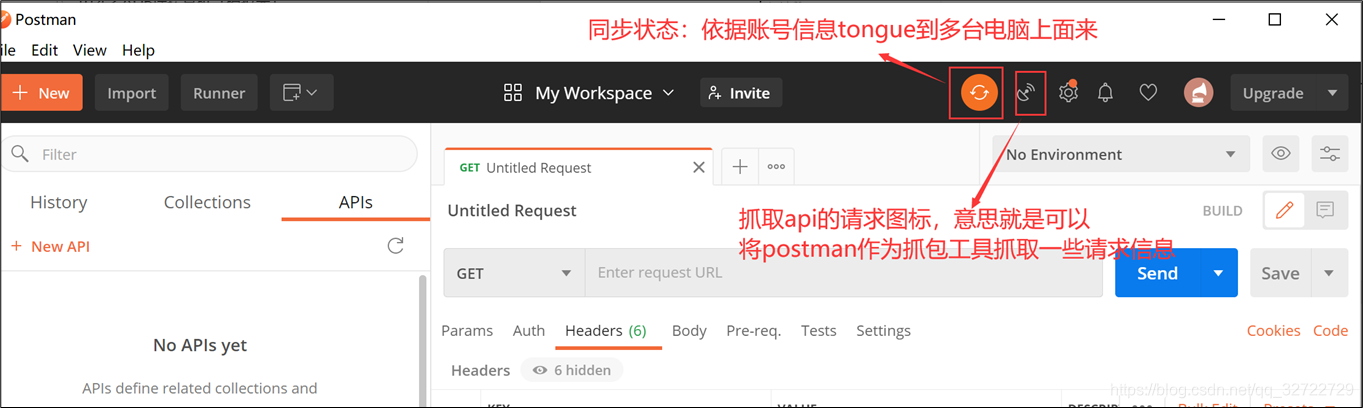Open the View menu
The height and width of the screenshot is (408, 1363).
click(x=89, y=50)
